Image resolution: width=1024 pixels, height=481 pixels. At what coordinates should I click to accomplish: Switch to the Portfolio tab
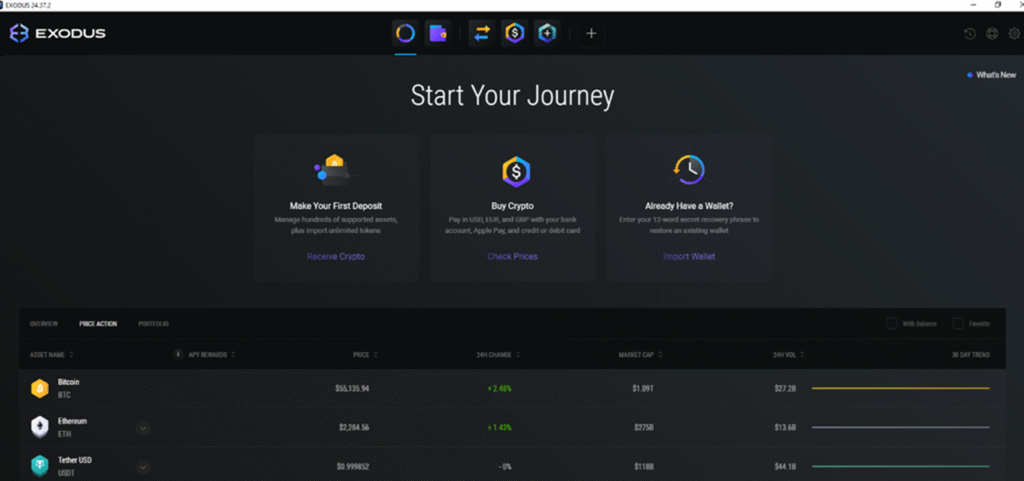(x=153, y=324)
